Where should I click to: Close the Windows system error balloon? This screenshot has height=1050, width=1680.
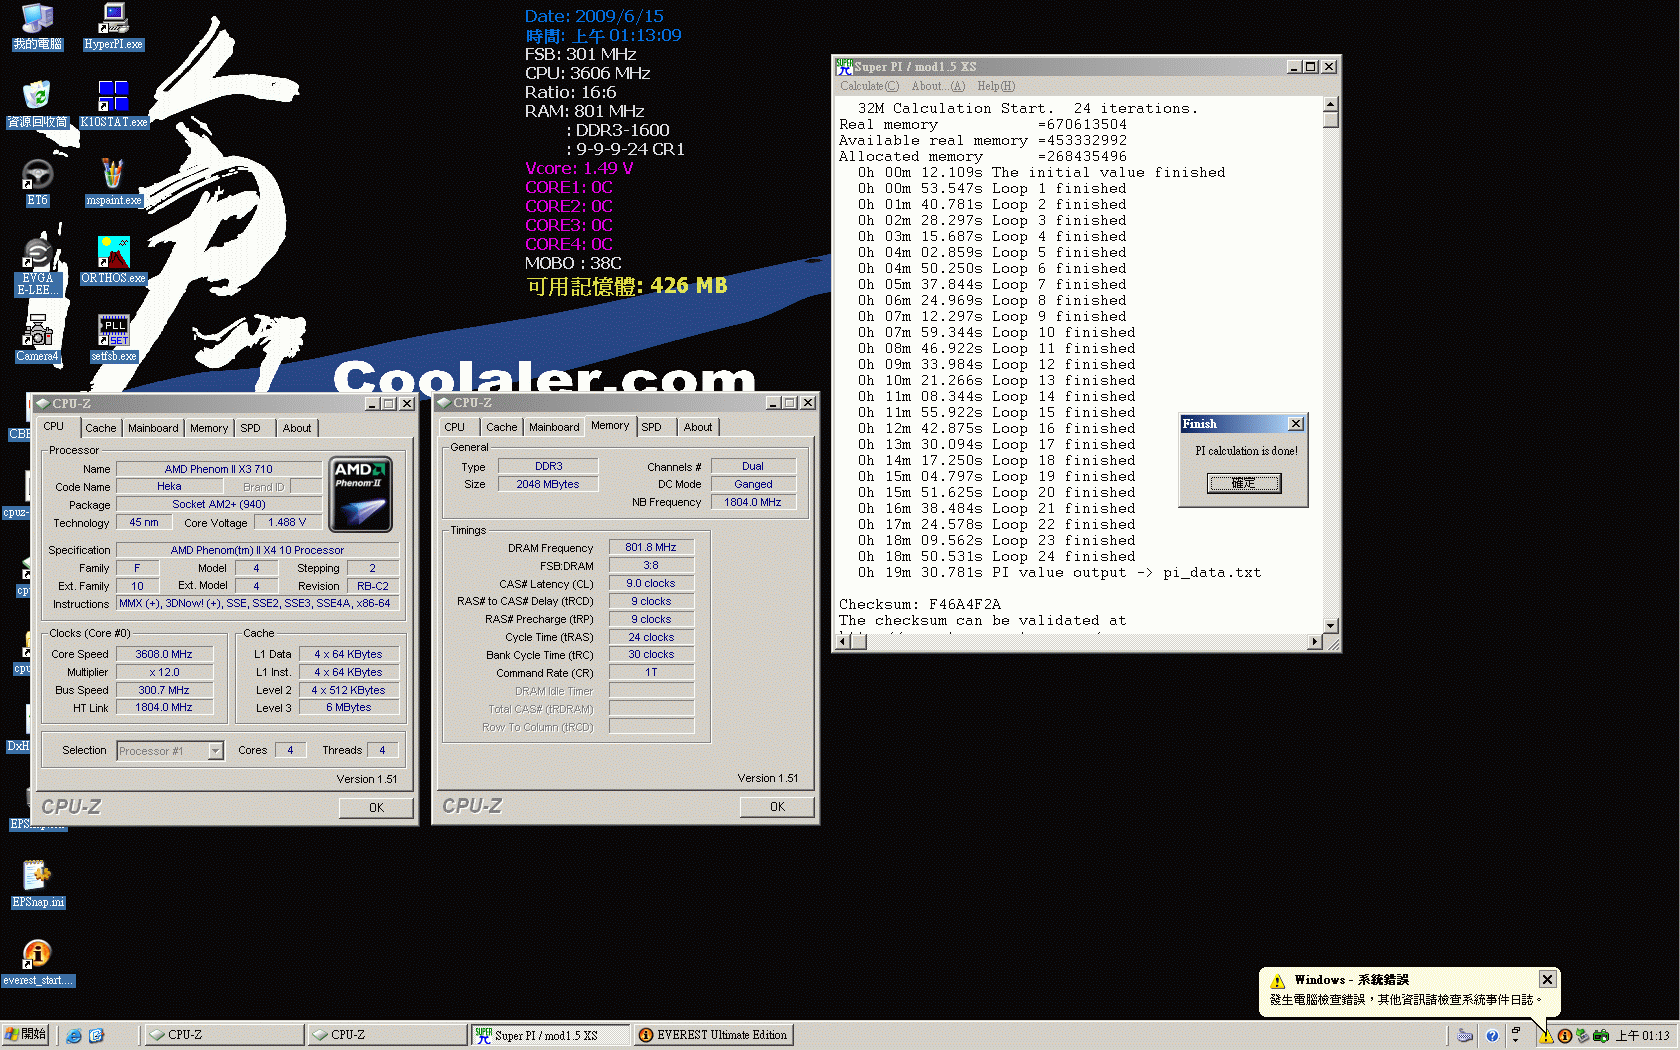(1547, 980)
